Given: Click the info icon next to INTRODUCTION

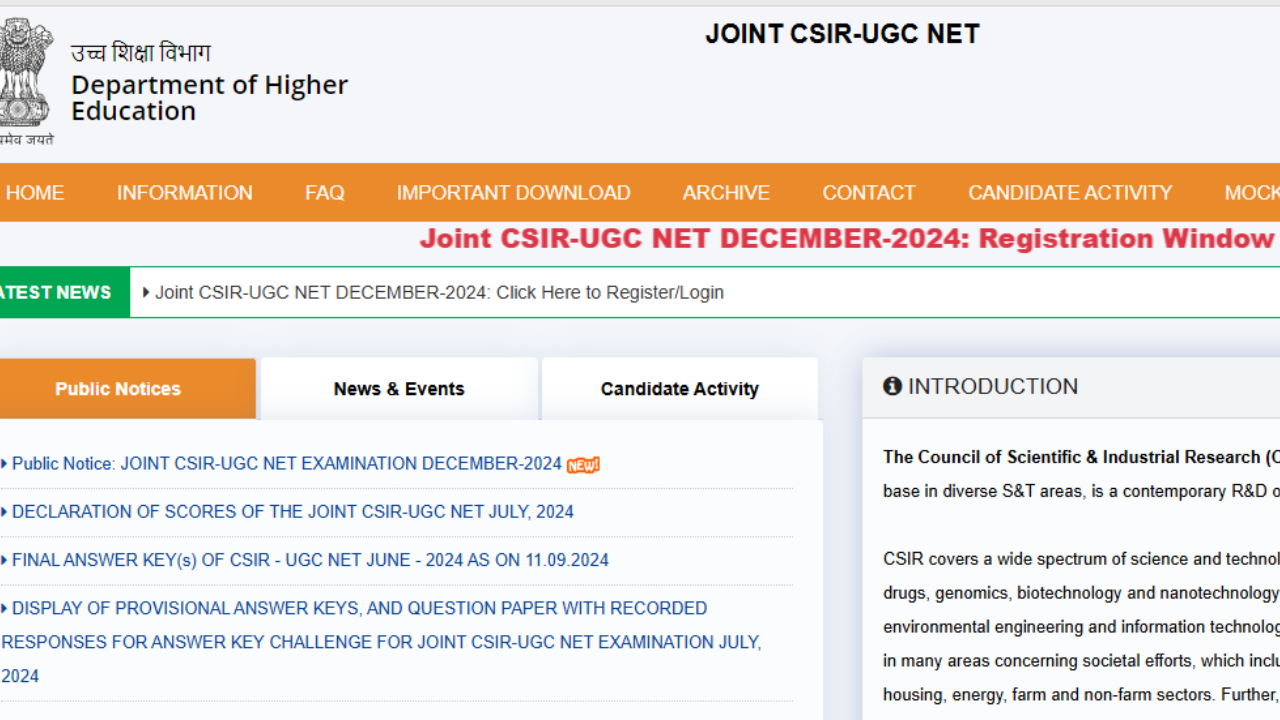Looking at the screenshot, I should click(x=892, y=386).
